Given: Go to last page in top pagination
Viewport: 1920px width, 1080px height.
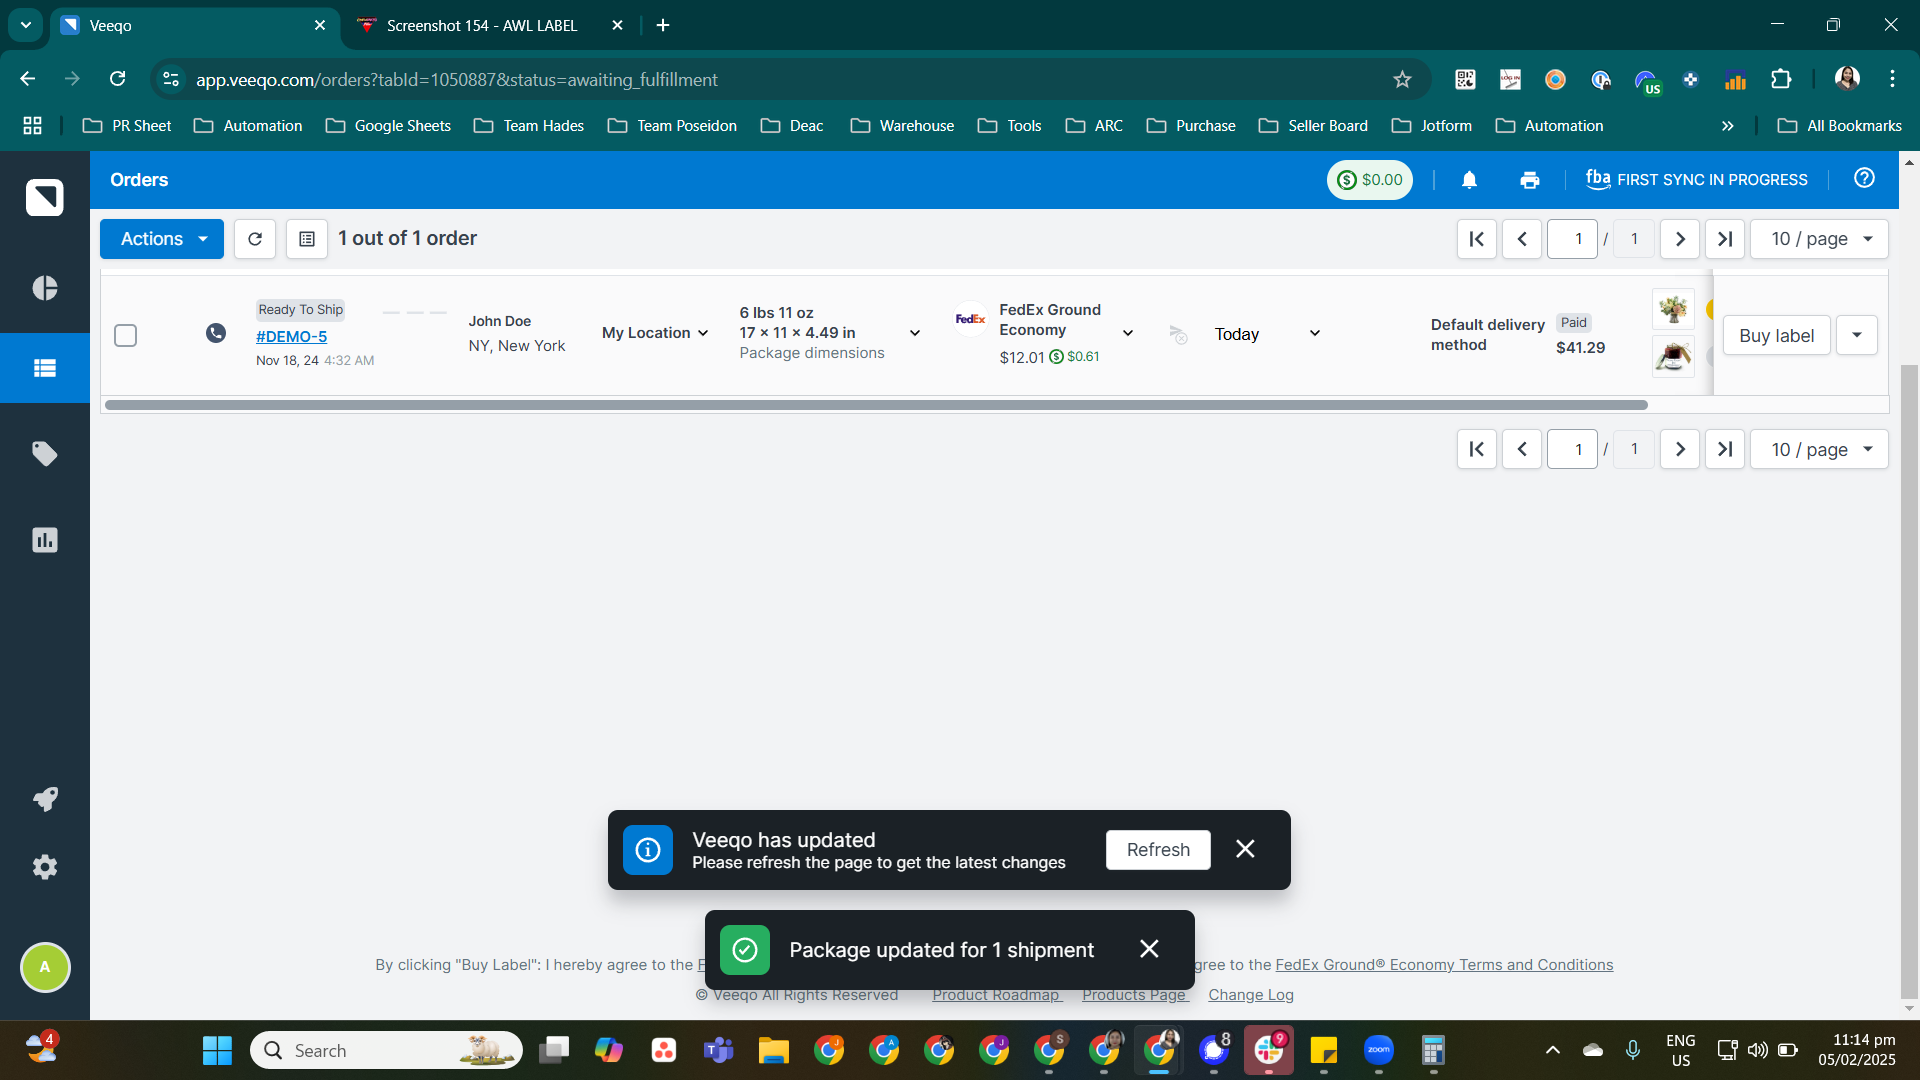Looking at the screenshot, I should point(1725,239).
